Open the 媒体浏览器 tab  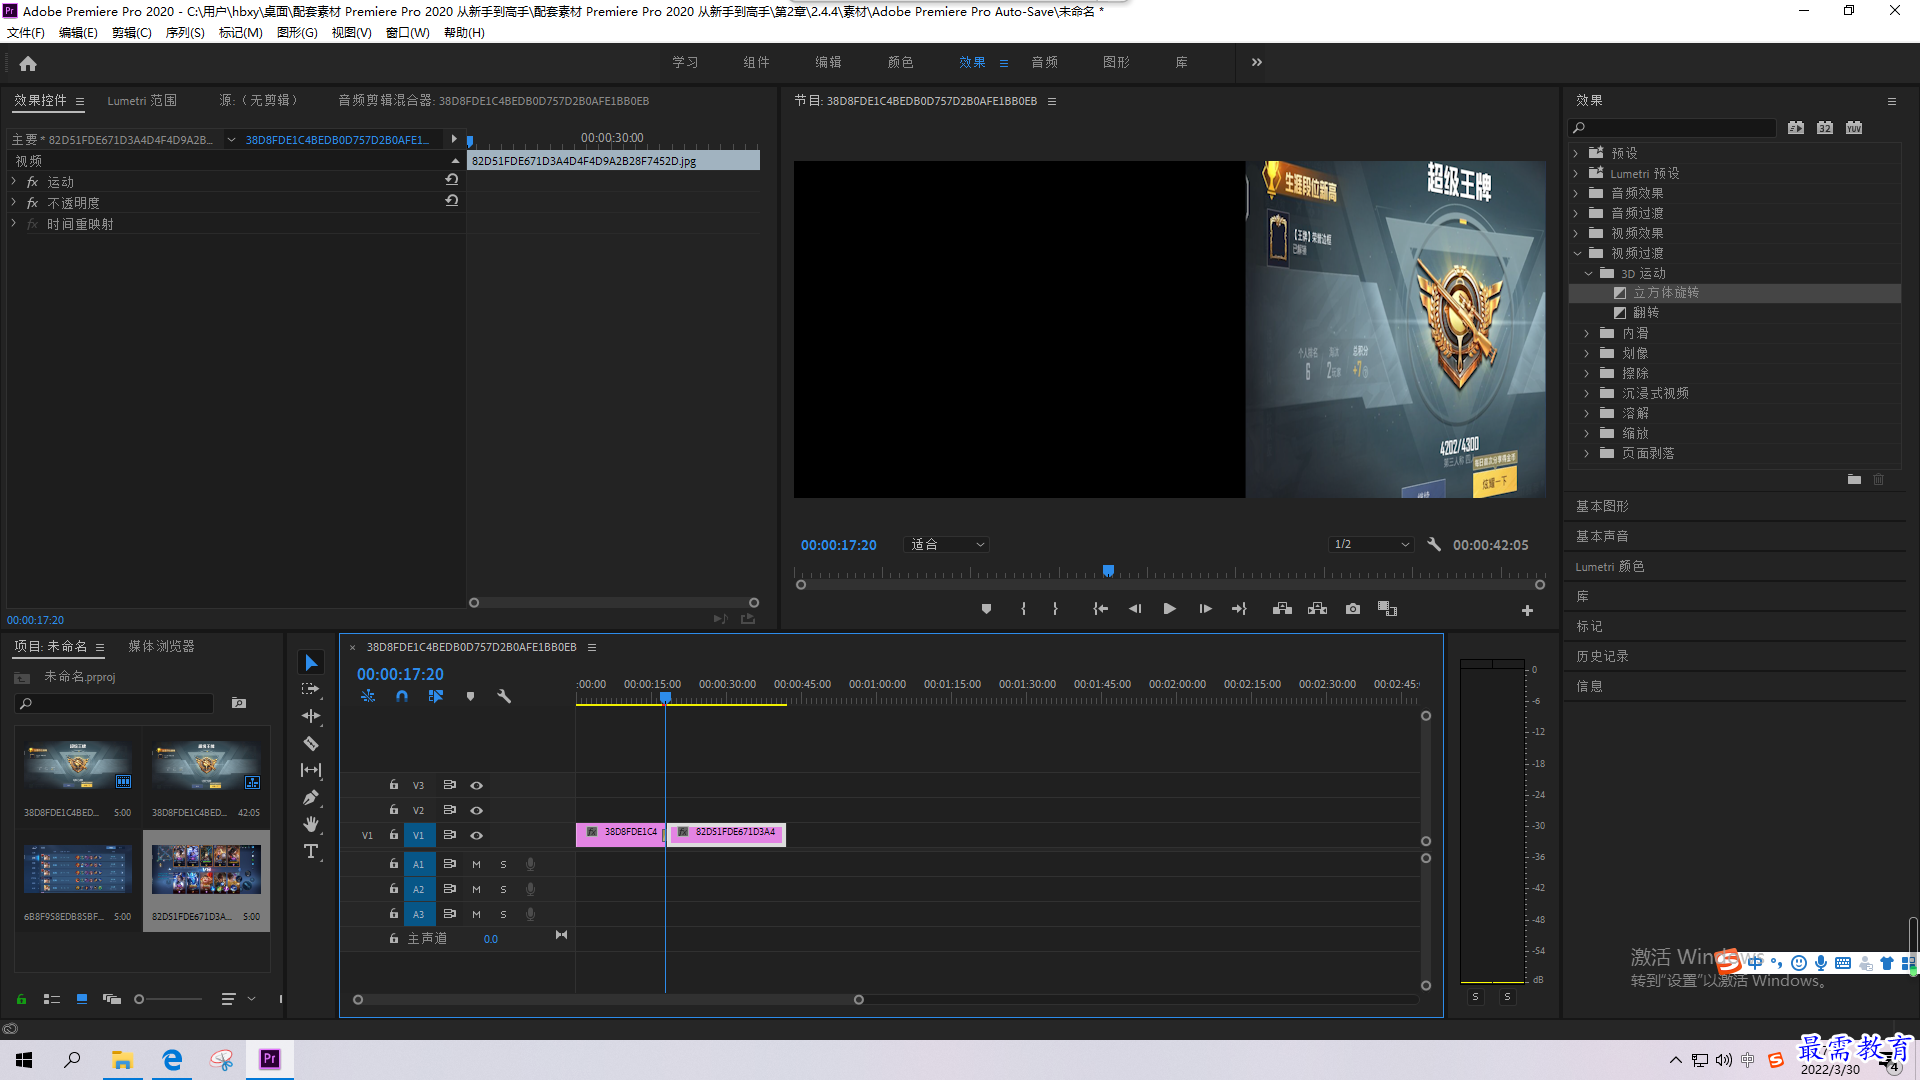(161, 646)
